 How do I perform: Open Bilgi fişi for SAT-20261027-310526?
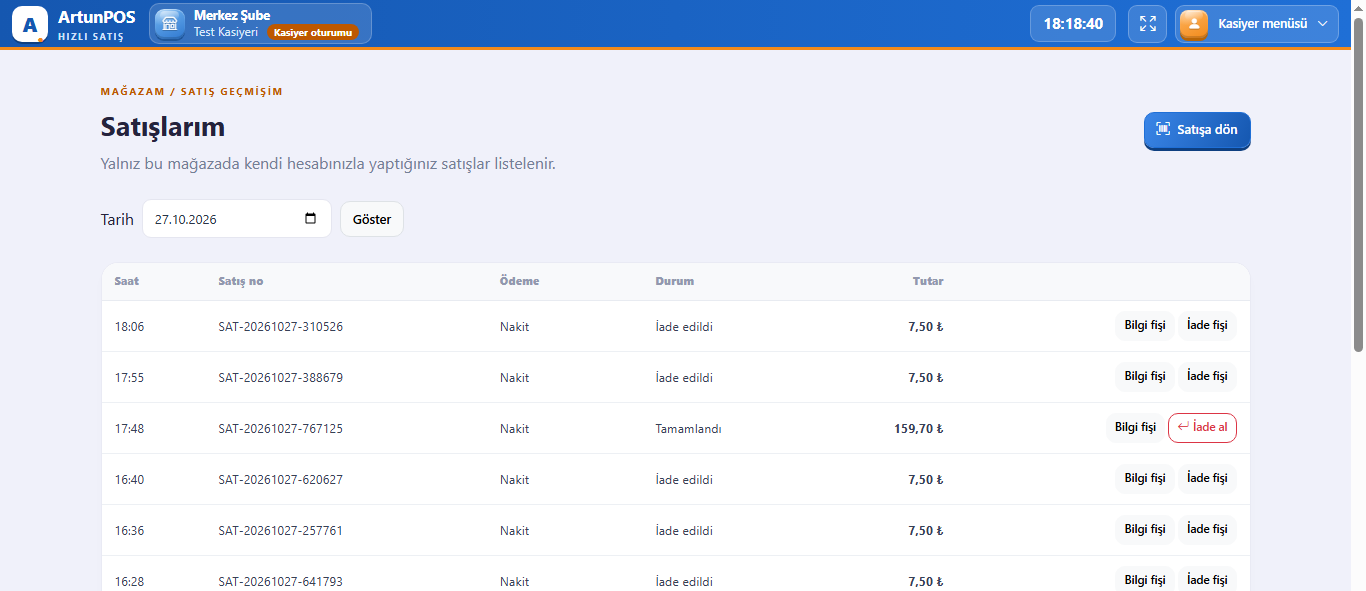coord(1145,326)
